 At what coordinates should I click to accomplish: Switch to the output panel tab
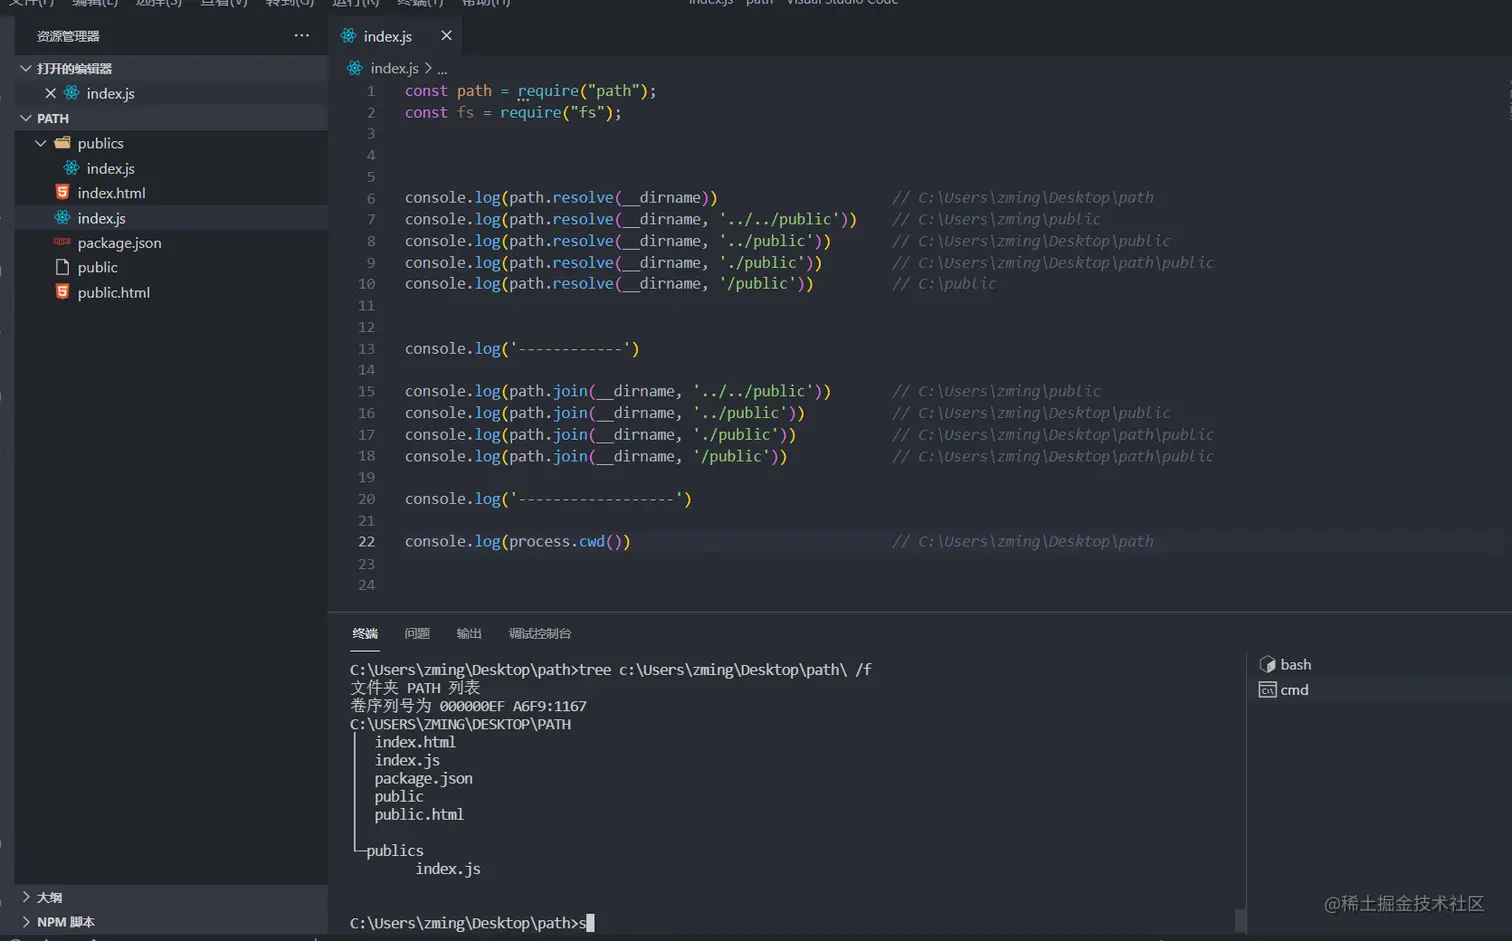469,633
